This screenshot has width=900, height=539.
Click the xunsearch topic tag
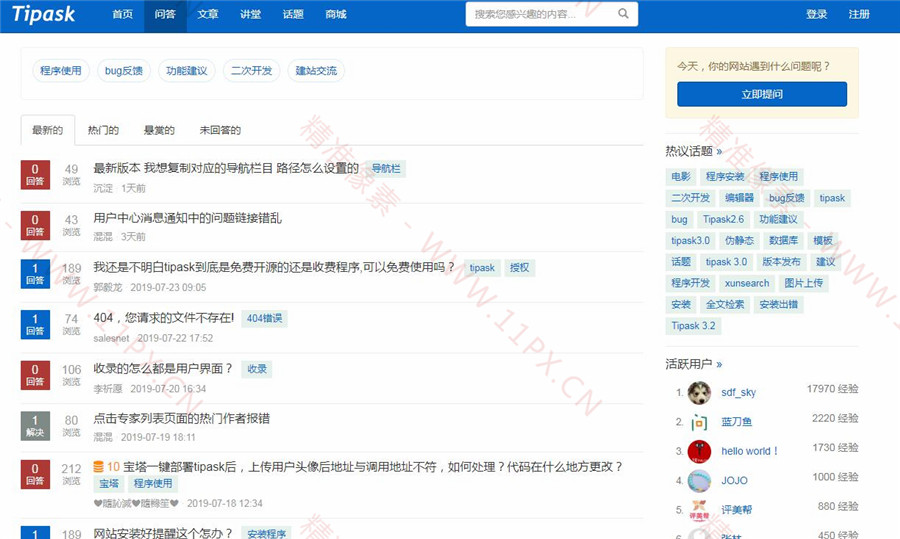(747, 283)
